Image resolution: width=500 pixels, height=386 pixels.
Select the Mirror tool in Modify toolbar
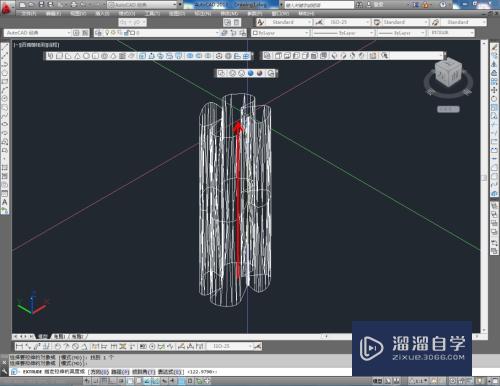(494, 64)
